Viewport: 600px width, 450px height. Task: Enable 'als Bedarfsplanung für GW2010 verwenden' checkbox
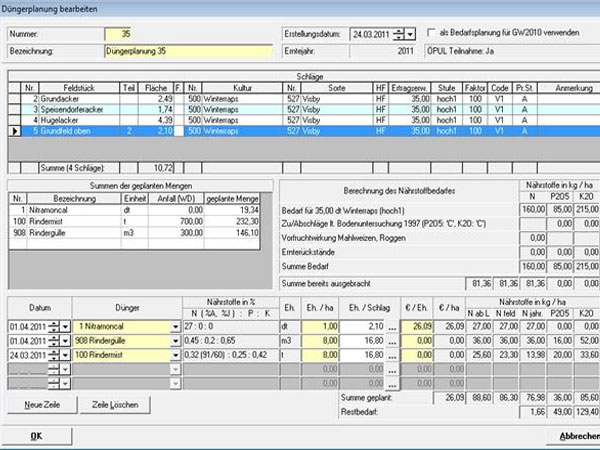pos(431,33)
